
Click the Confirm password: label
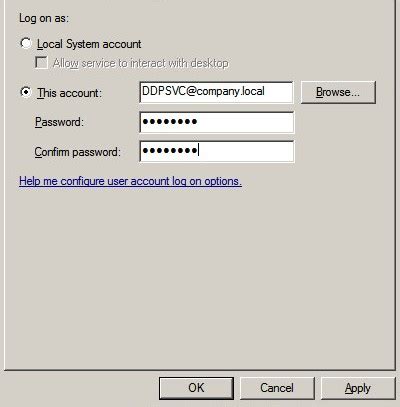tap(78, 152)
